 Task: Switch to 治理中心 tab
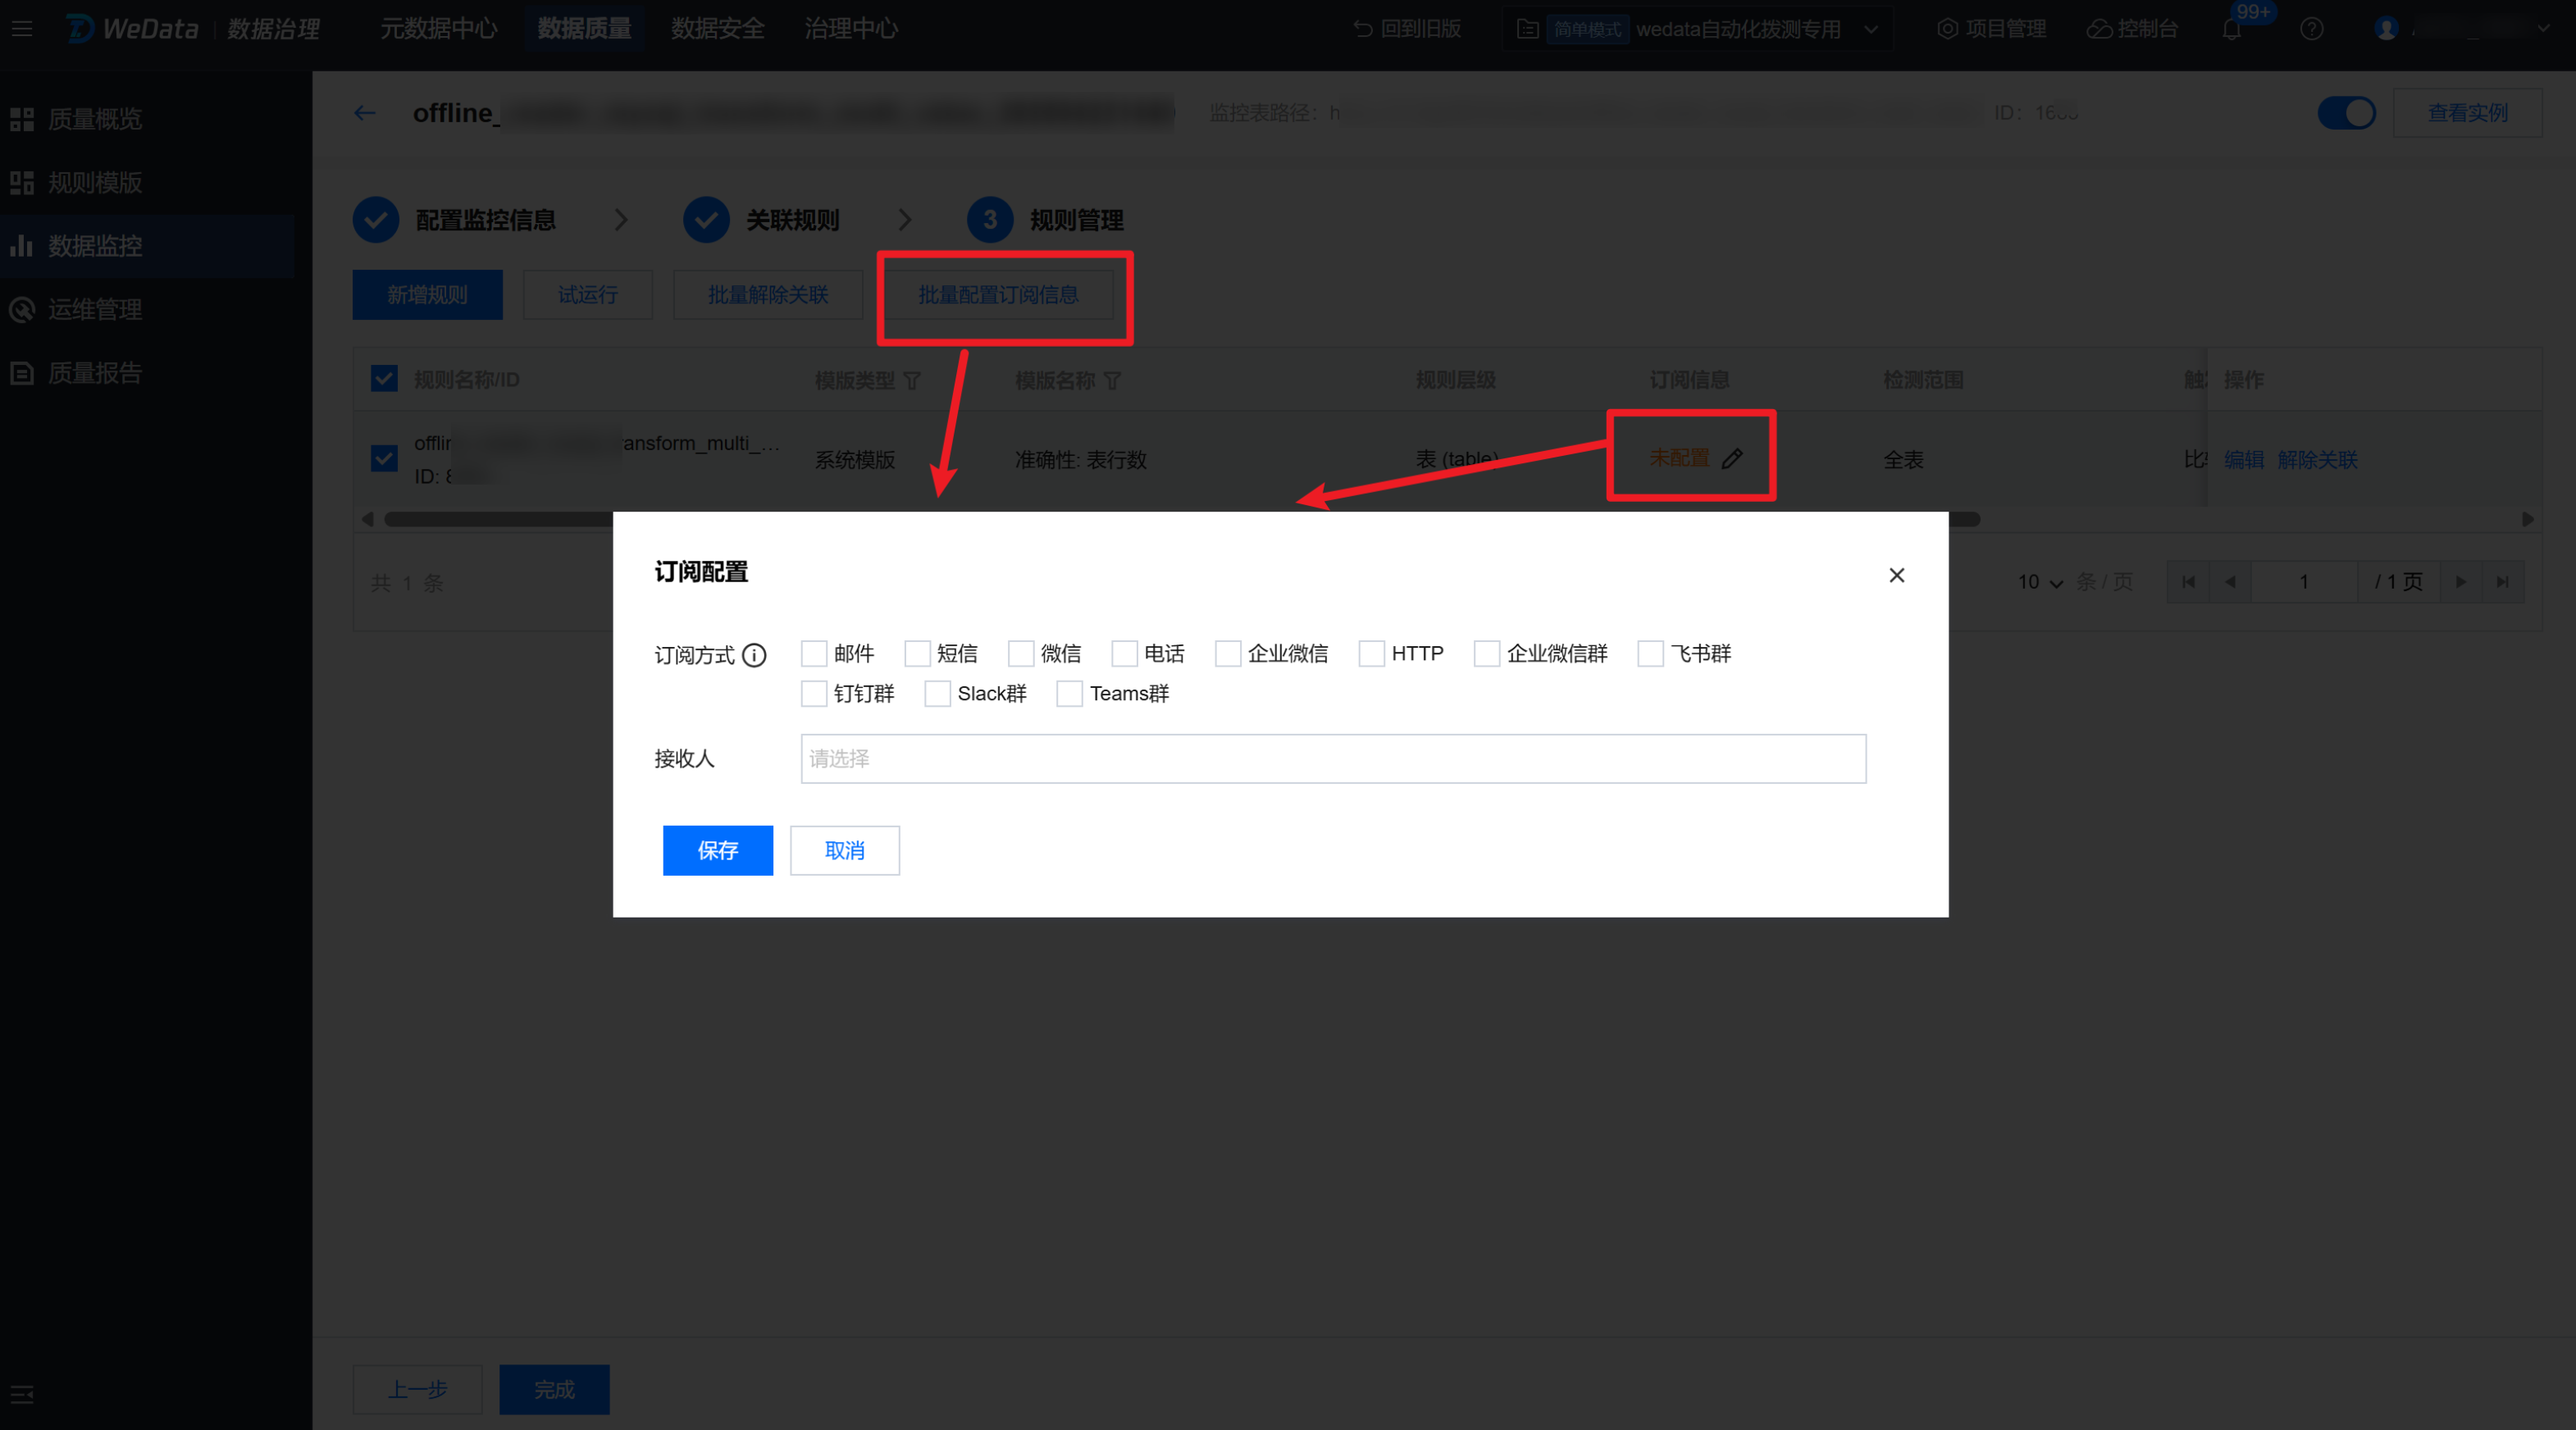click(x=851, y=28)
